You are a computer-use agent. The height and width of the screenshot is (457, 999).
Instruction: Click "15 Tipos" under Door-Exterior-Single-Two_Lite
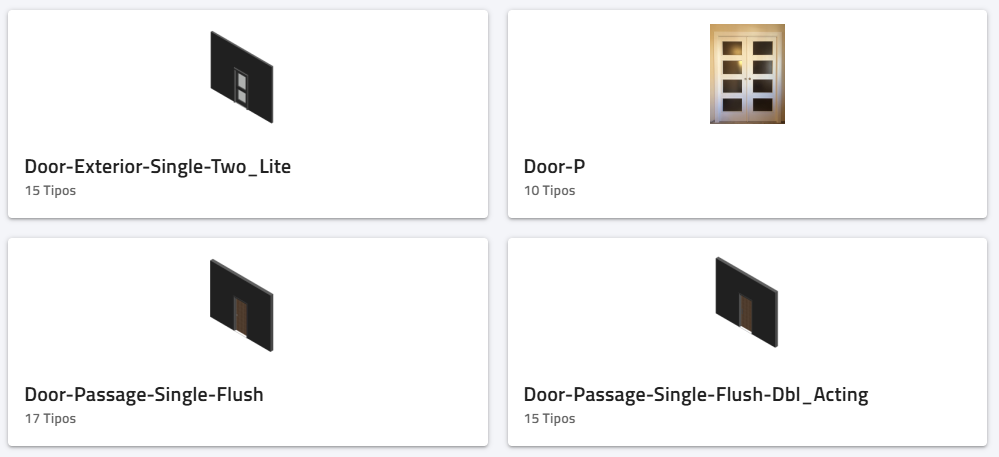50,190
